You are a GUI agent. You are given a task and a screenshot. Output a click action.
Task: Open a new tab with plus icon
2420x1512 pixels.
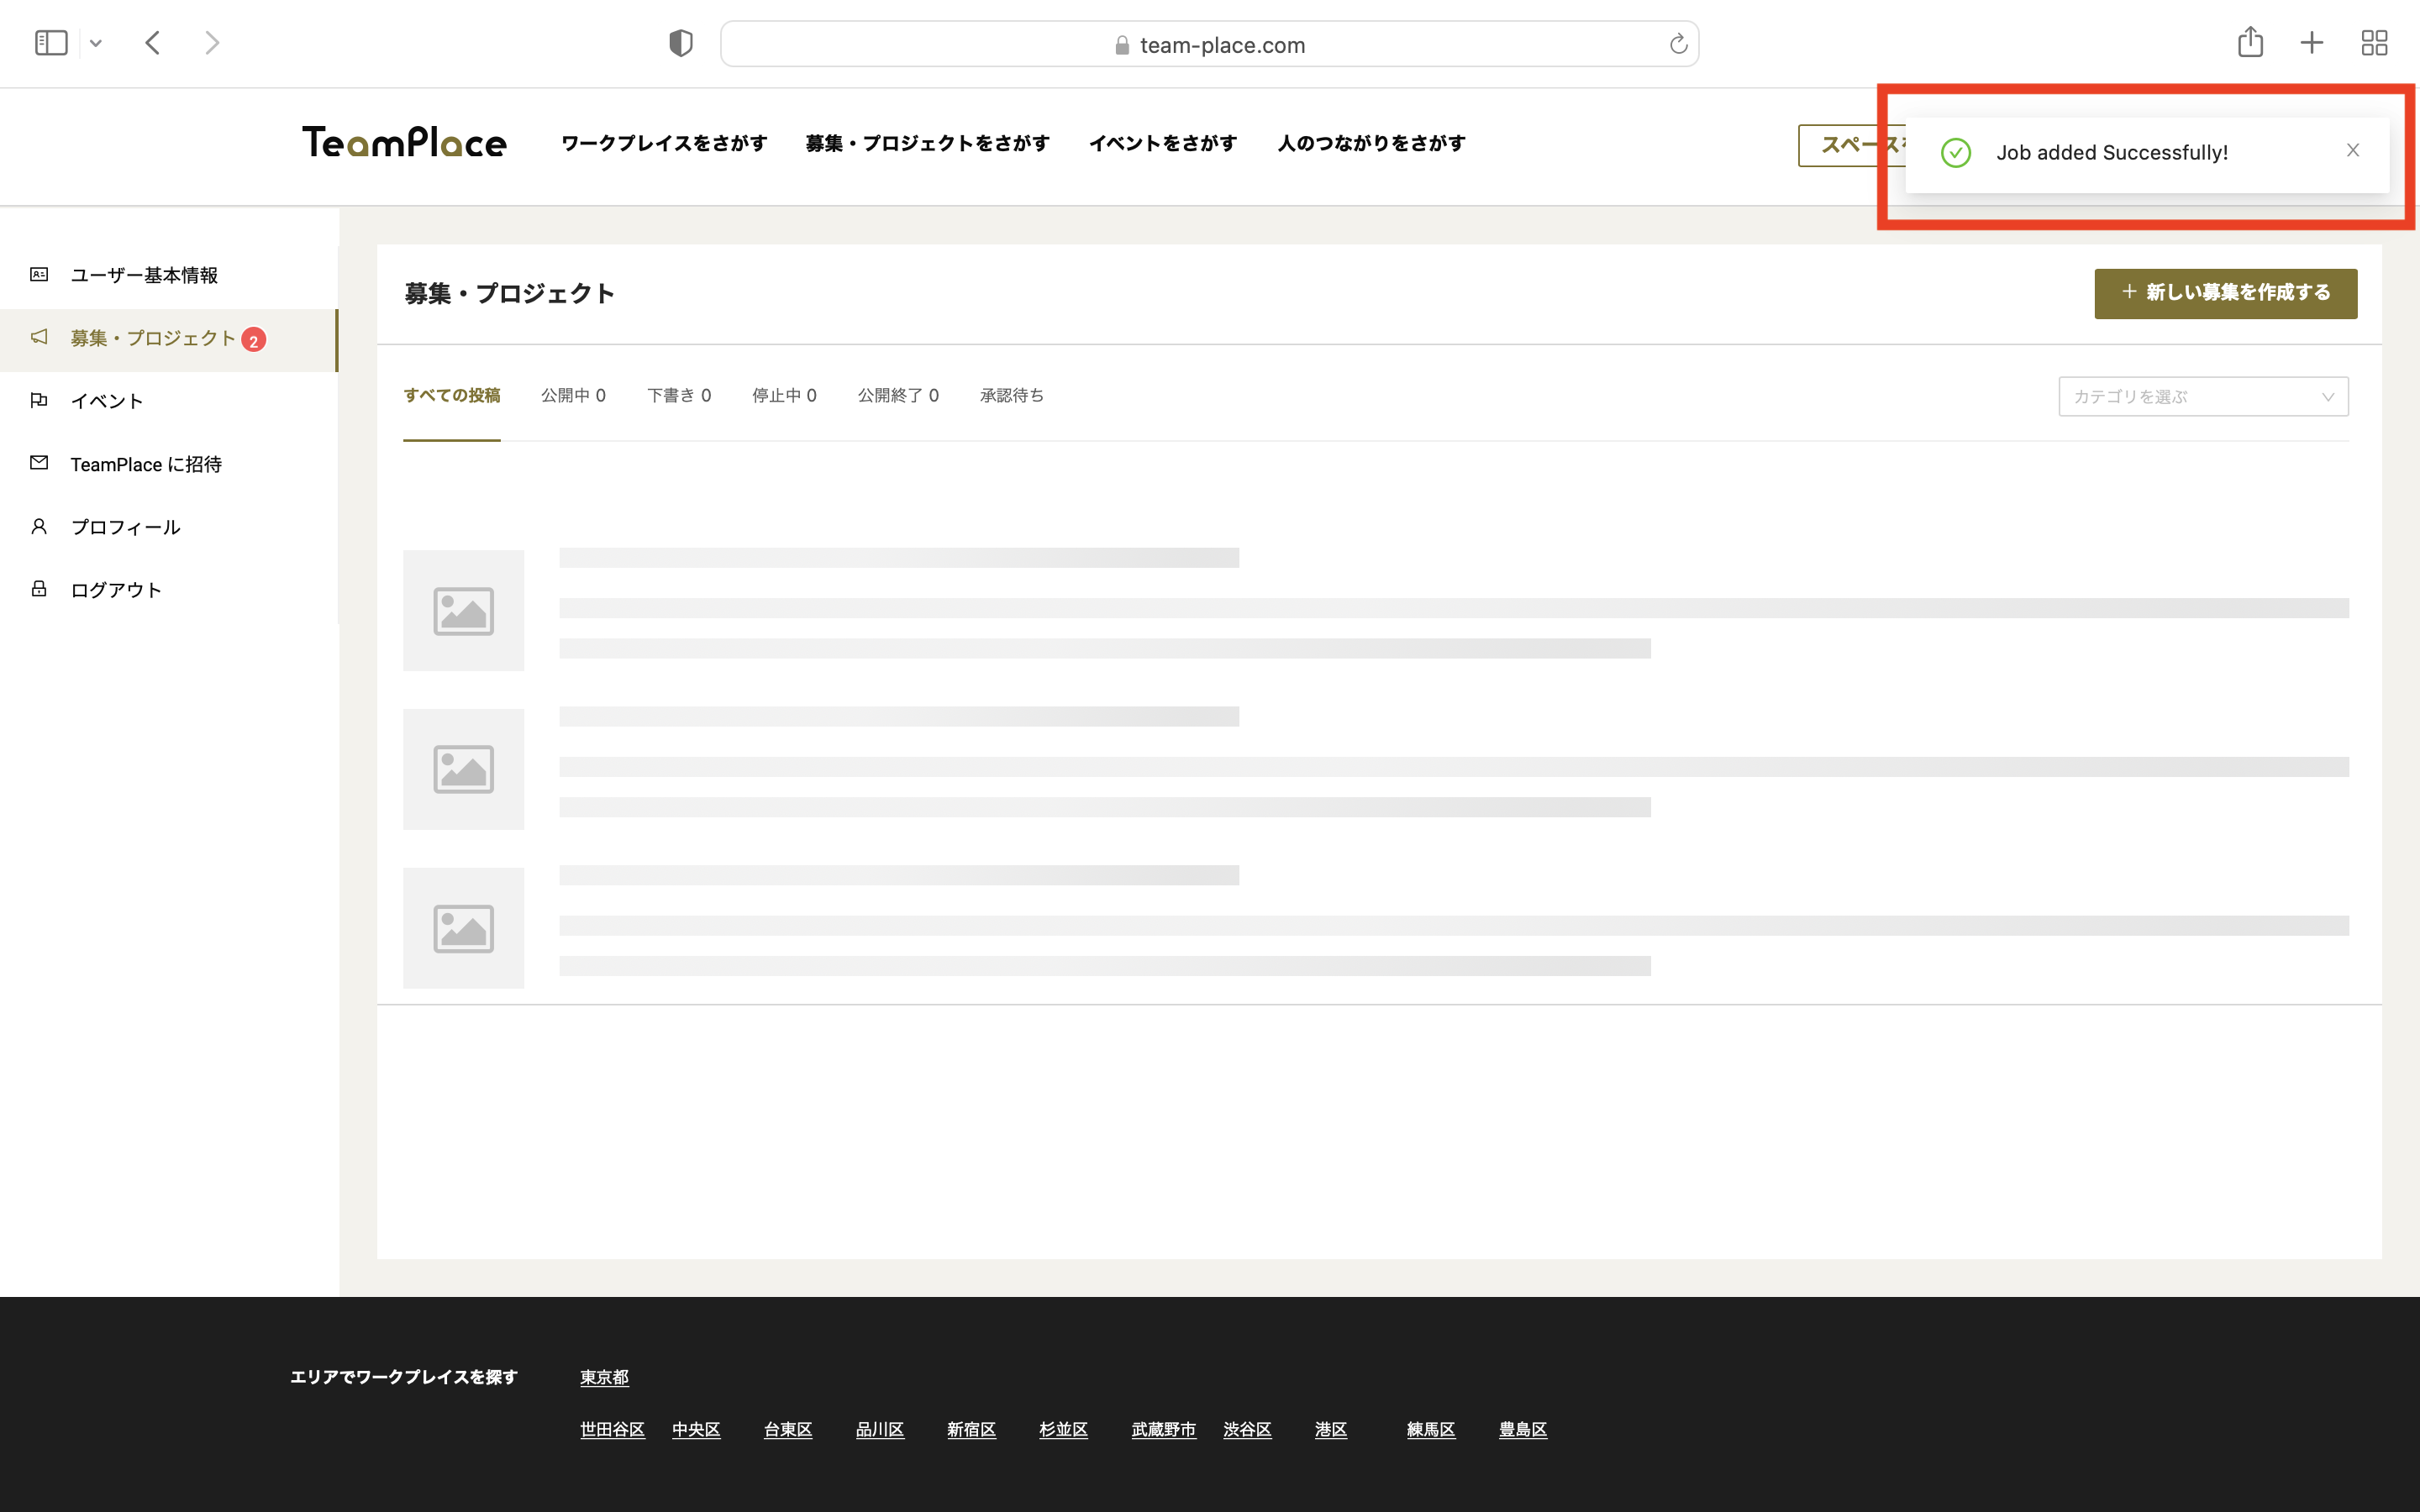(2311, 43)
